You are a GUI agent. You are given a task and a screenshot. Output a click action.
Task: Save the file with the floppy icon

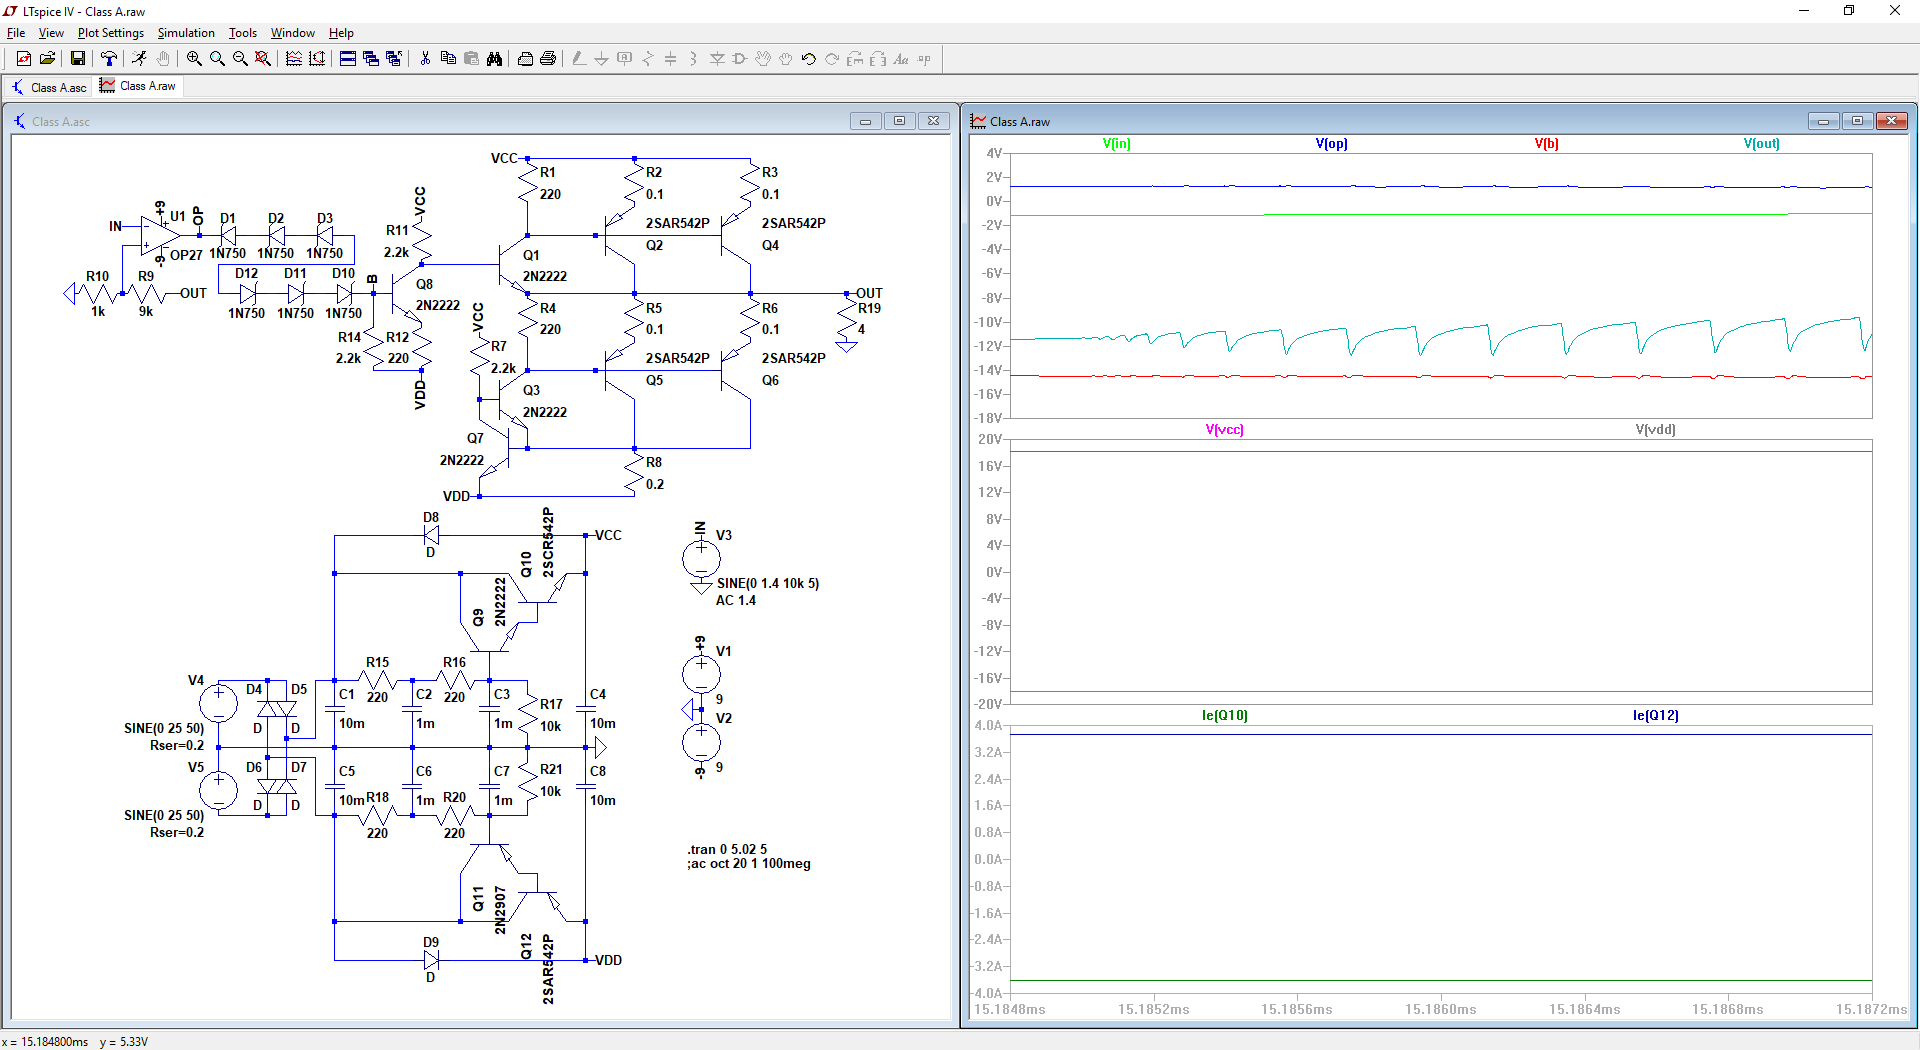[x=77, y=59]
